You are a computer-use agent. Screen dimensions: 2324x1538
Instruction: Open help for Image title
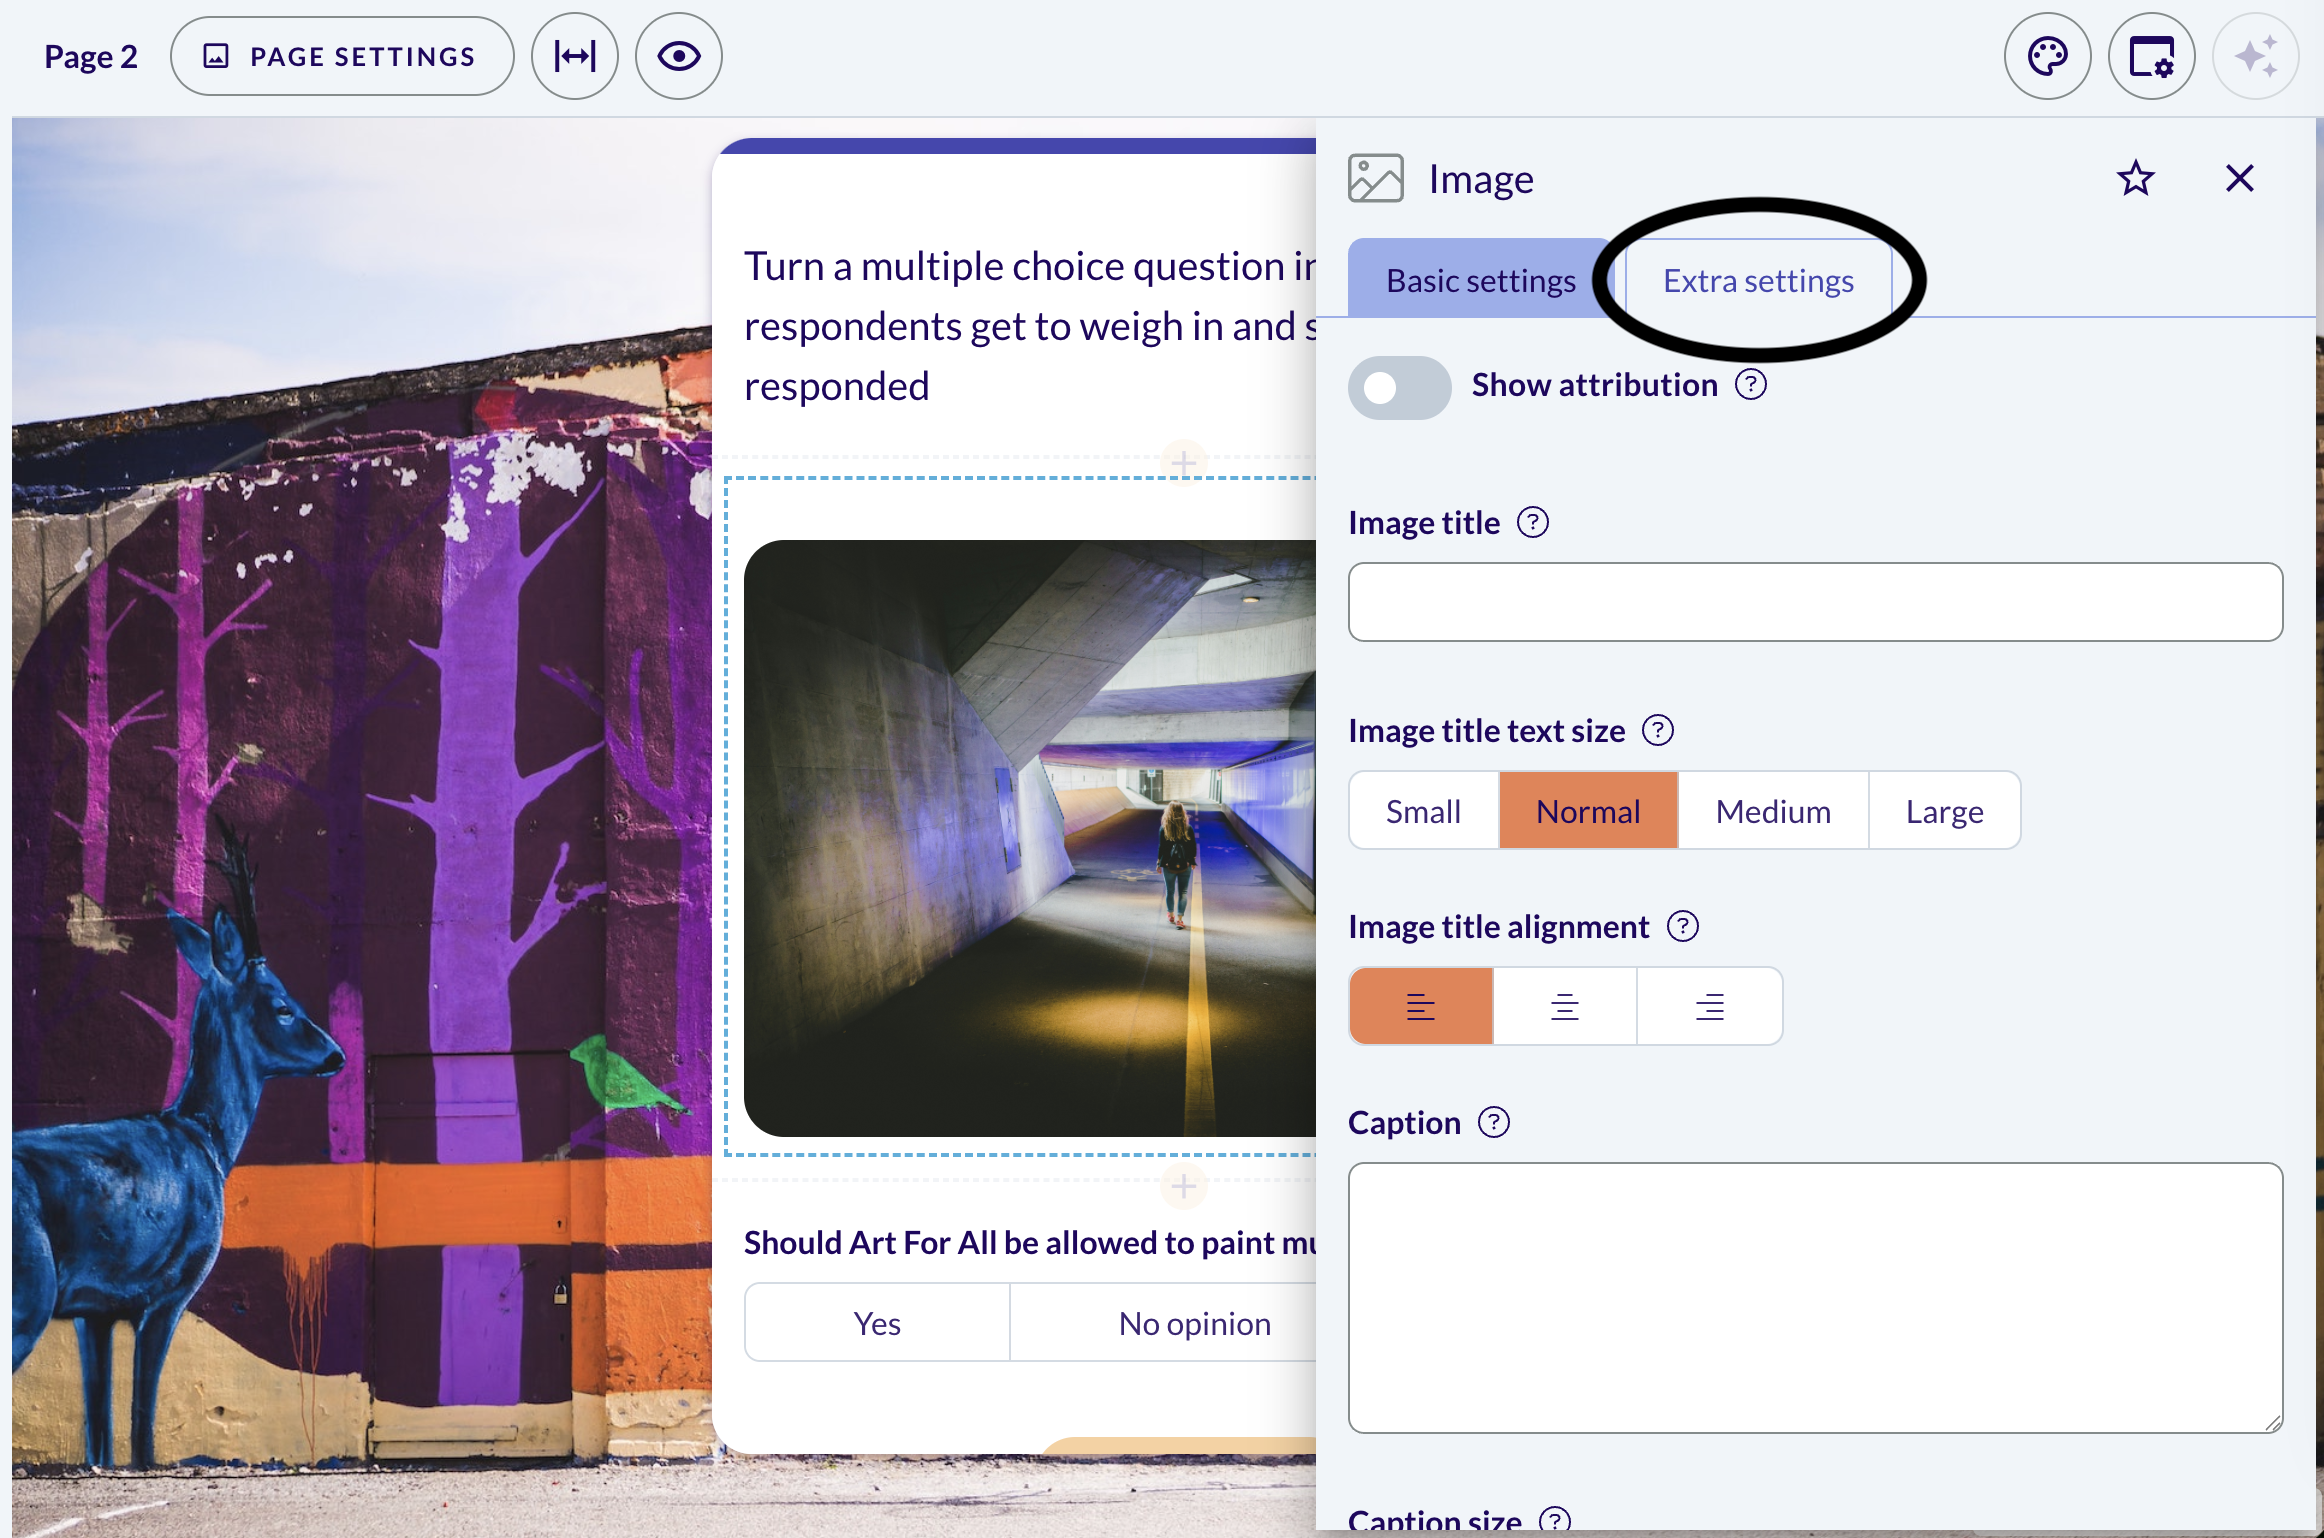point(1533,522)
